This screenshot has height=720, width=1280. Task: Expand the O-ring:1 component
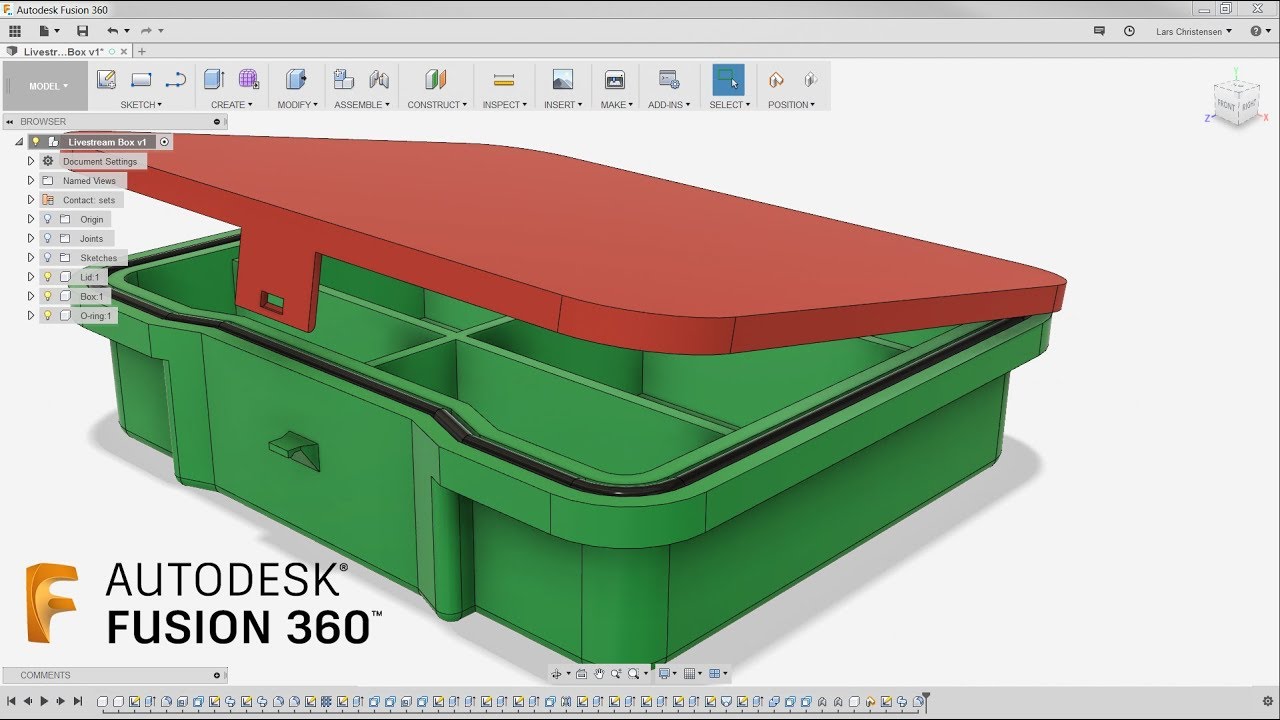click(31, 315)
